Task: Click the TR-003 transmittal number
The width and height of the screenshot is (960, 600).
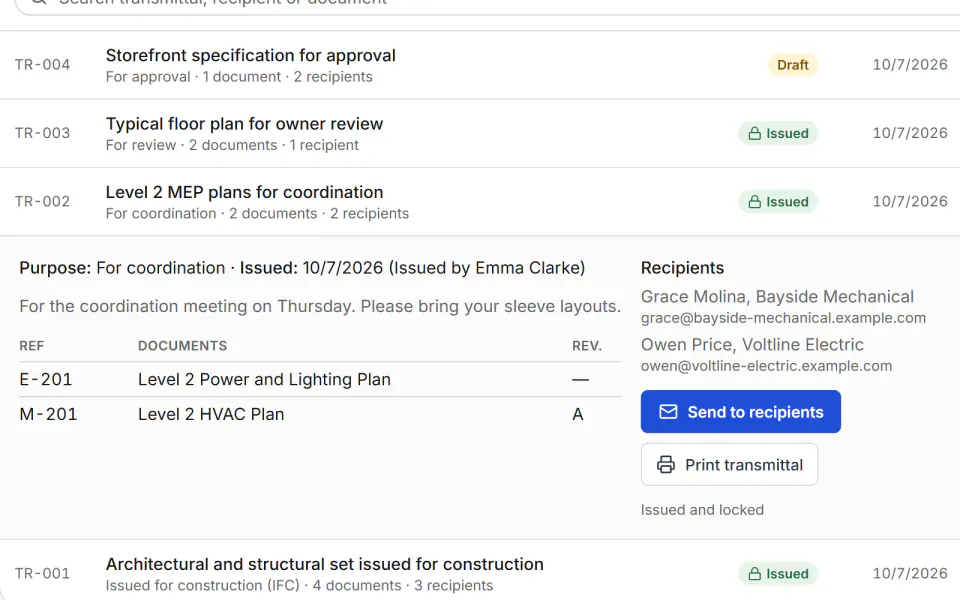Action: tap(43, 133)
